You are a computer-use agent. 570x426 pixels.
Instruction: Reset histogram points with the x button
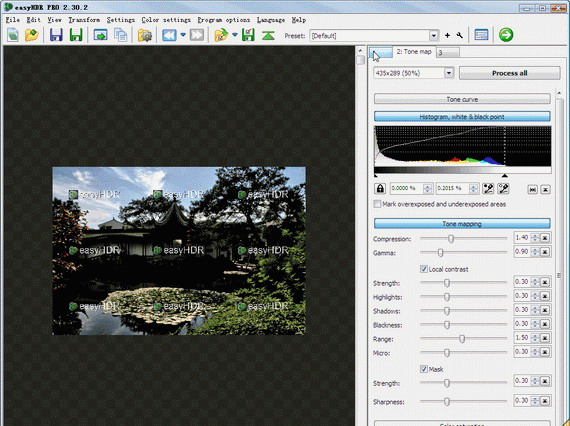pyautogui.click(x=545, y=189)
